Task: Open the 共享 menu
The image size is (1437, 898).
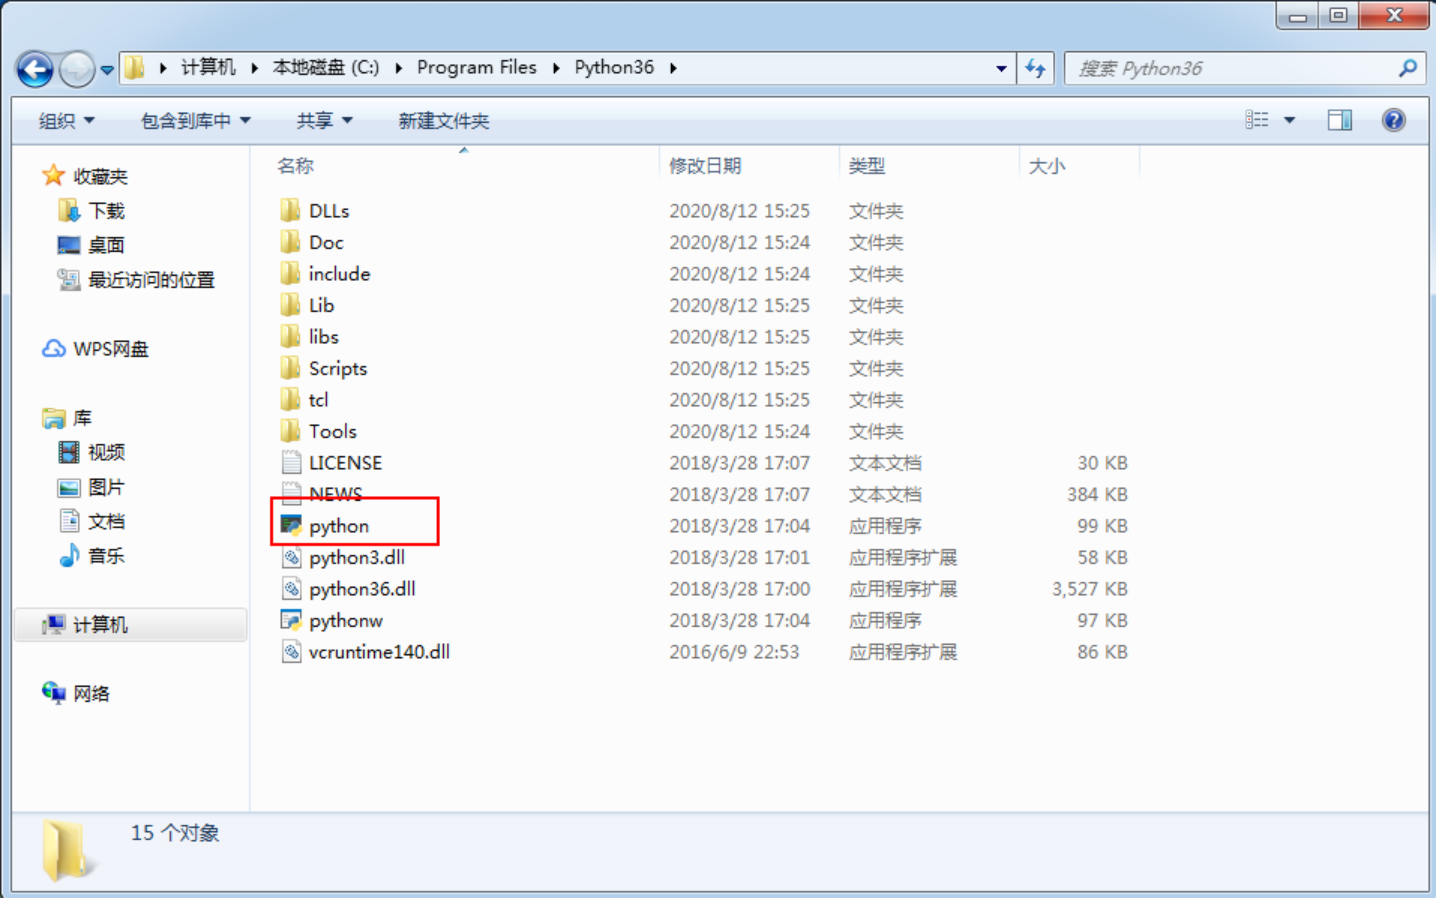Action: [x=324, y=121]
